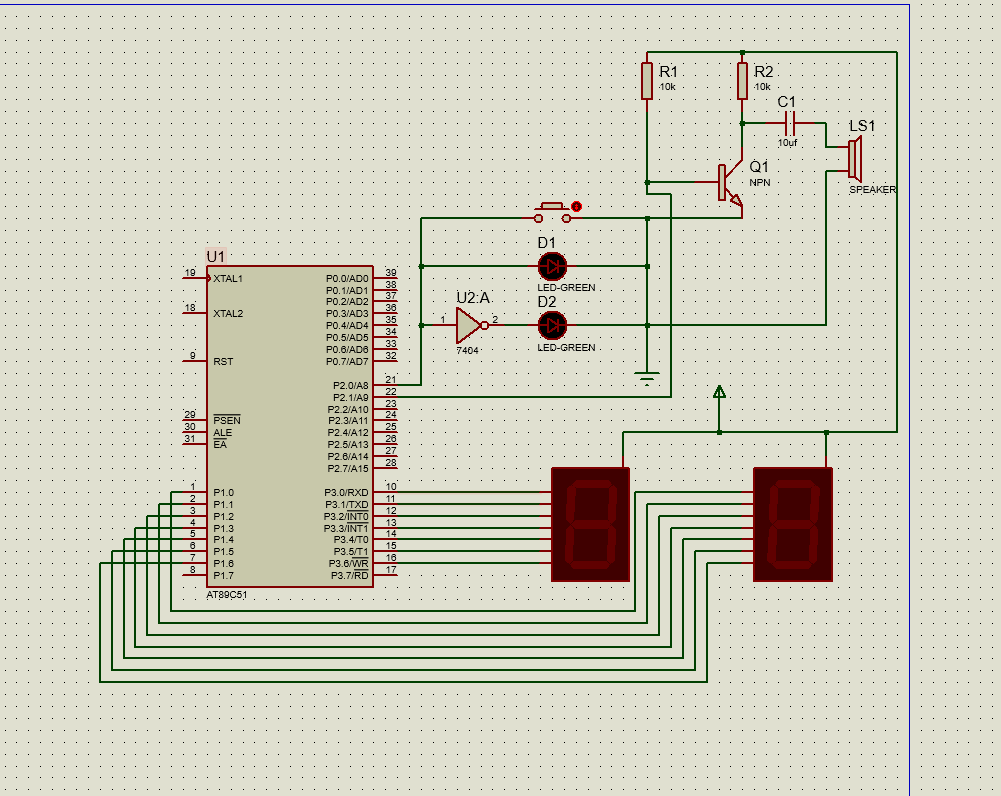Click the 10k value beside R2
Image resolution: width=1001 pixels, height=796 pixels.
[762, 87]
